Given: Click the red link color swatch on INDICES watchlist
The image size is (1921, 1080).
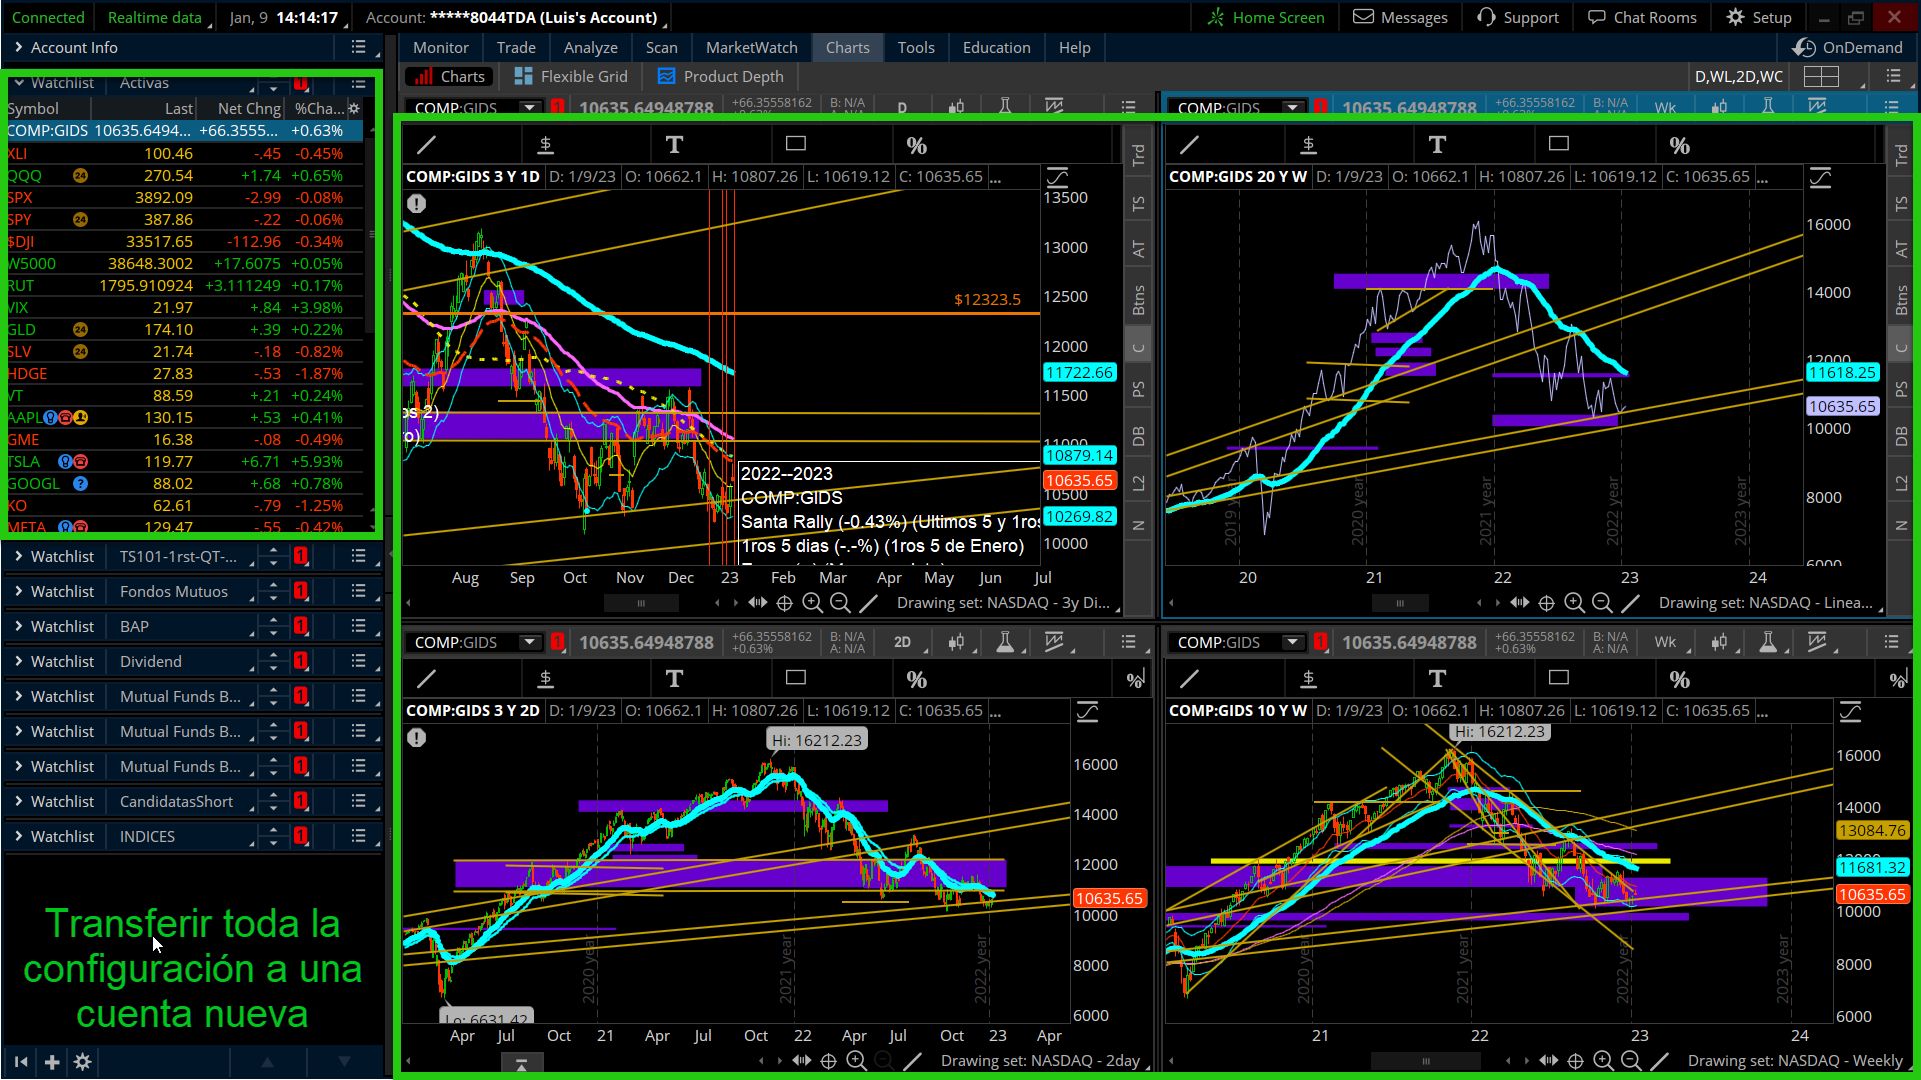Looking at the screenshot, I should (300, 837).
